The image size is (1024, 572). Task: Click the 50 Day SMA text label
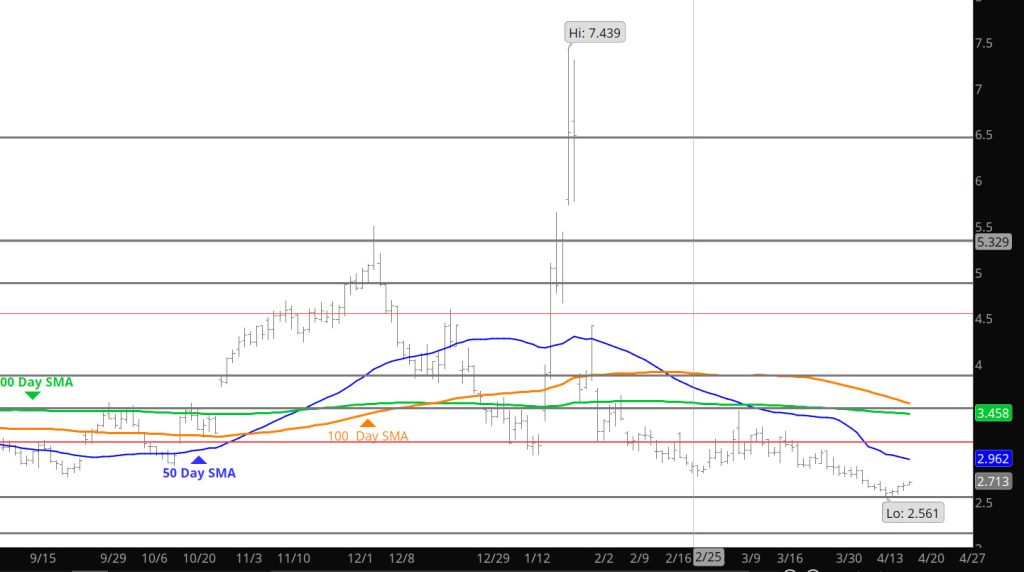point(199,473)
